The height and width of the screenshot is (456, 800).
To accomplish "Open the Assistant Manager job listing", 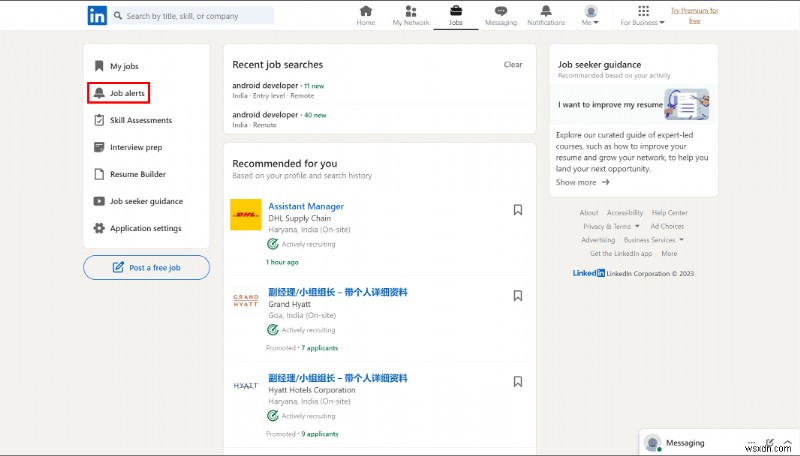I will (306, 206).
